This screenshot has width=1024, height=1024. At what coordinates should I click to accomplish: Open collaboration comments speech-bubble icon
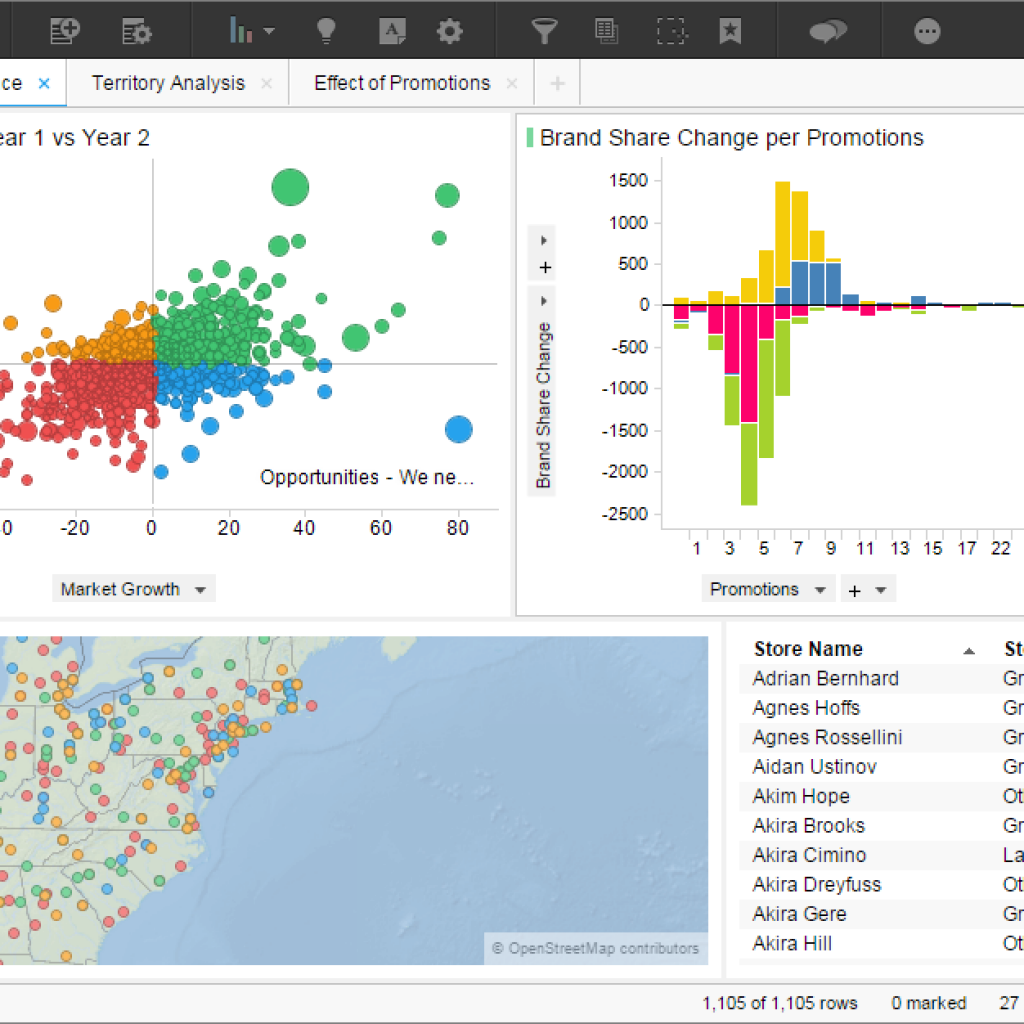(x=827, y=30)
